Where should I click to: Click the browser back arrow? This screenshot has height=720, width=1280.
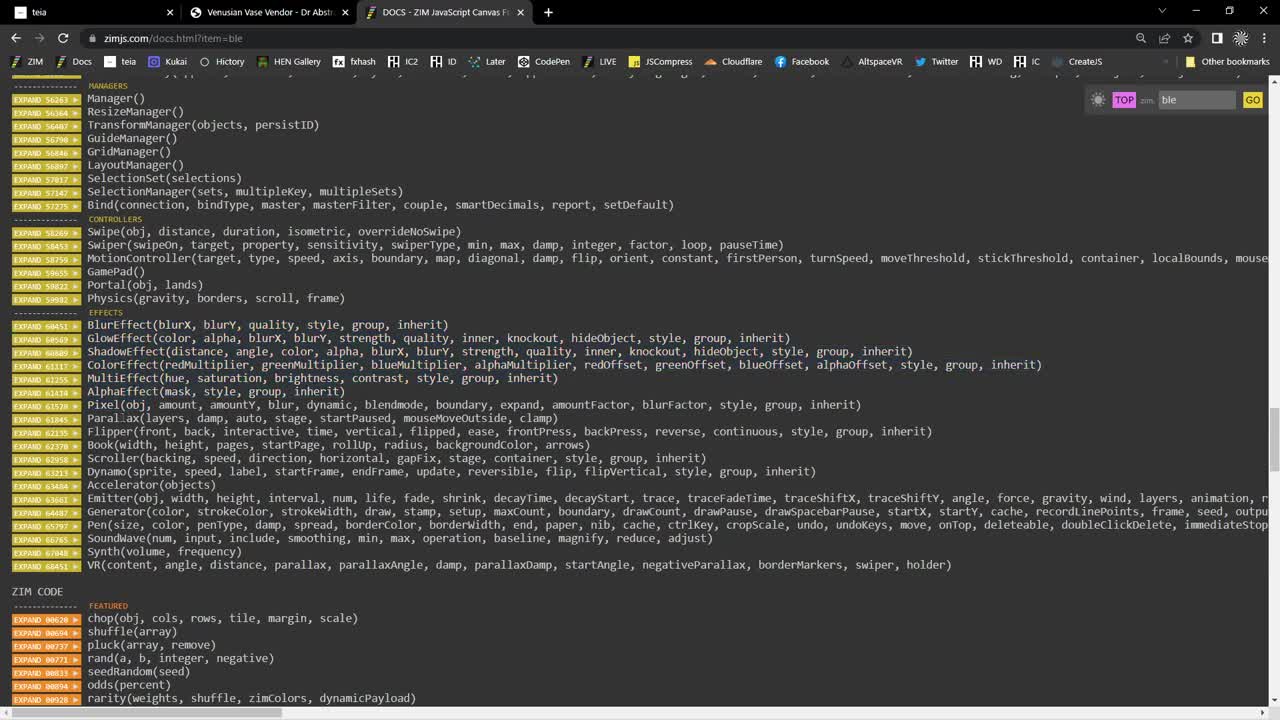click(16, 38)
